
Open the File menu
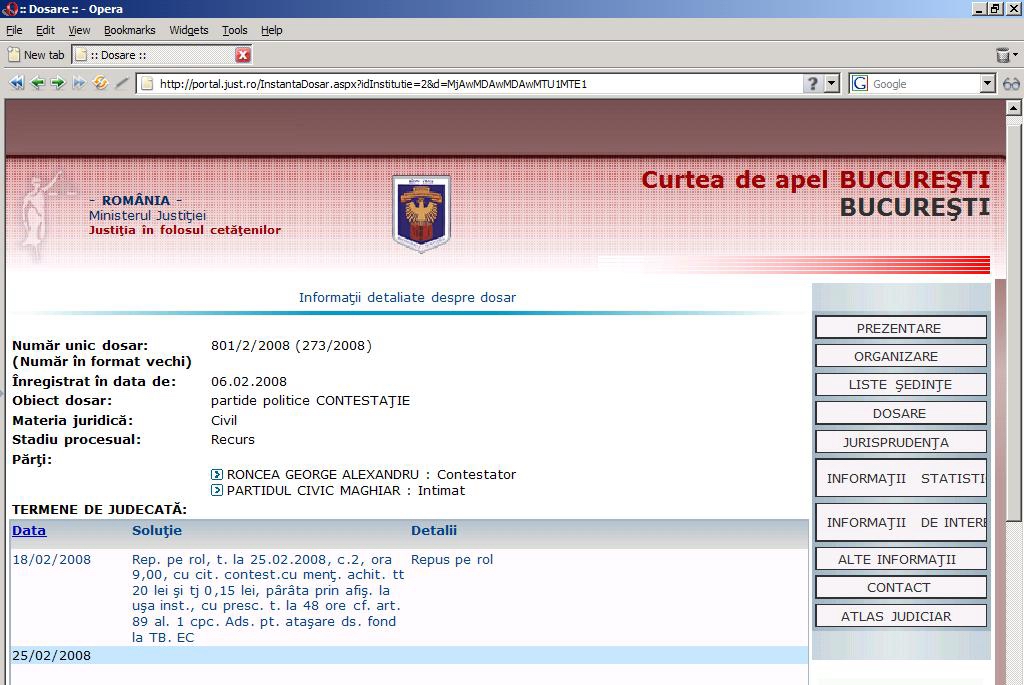14,30
